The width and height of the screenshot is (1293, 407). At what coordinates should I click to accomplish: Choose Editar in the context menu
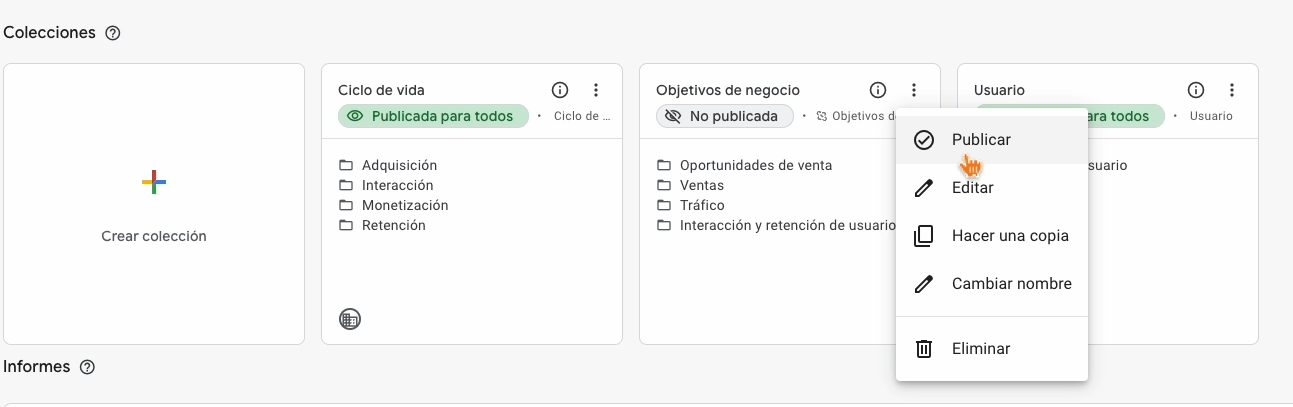click(x=972, y=188)
